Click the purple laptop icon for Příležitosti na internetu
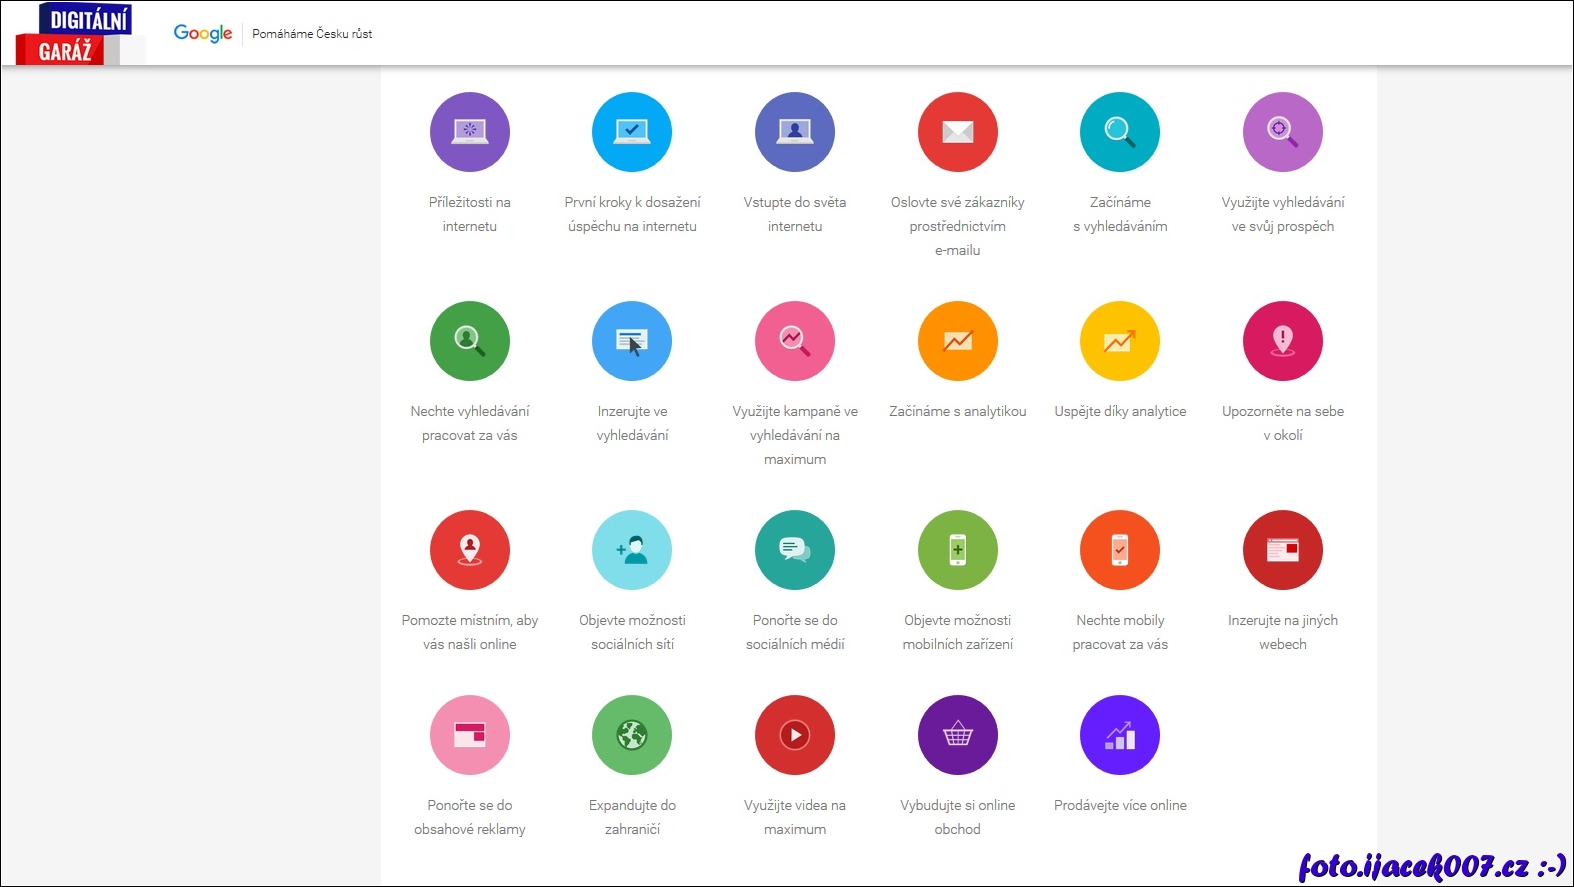 point(469,132)
